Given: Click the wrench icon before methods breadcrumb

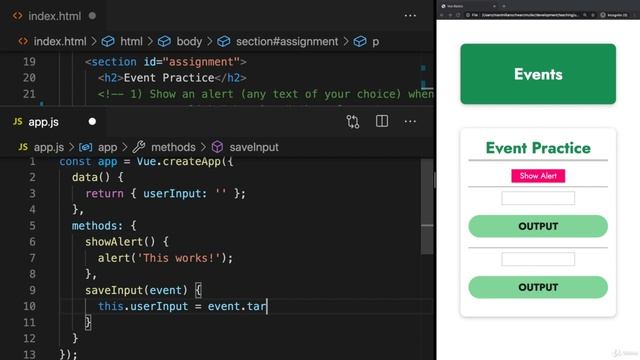Looking at the screenshot, I should click(x=139, y=147).
